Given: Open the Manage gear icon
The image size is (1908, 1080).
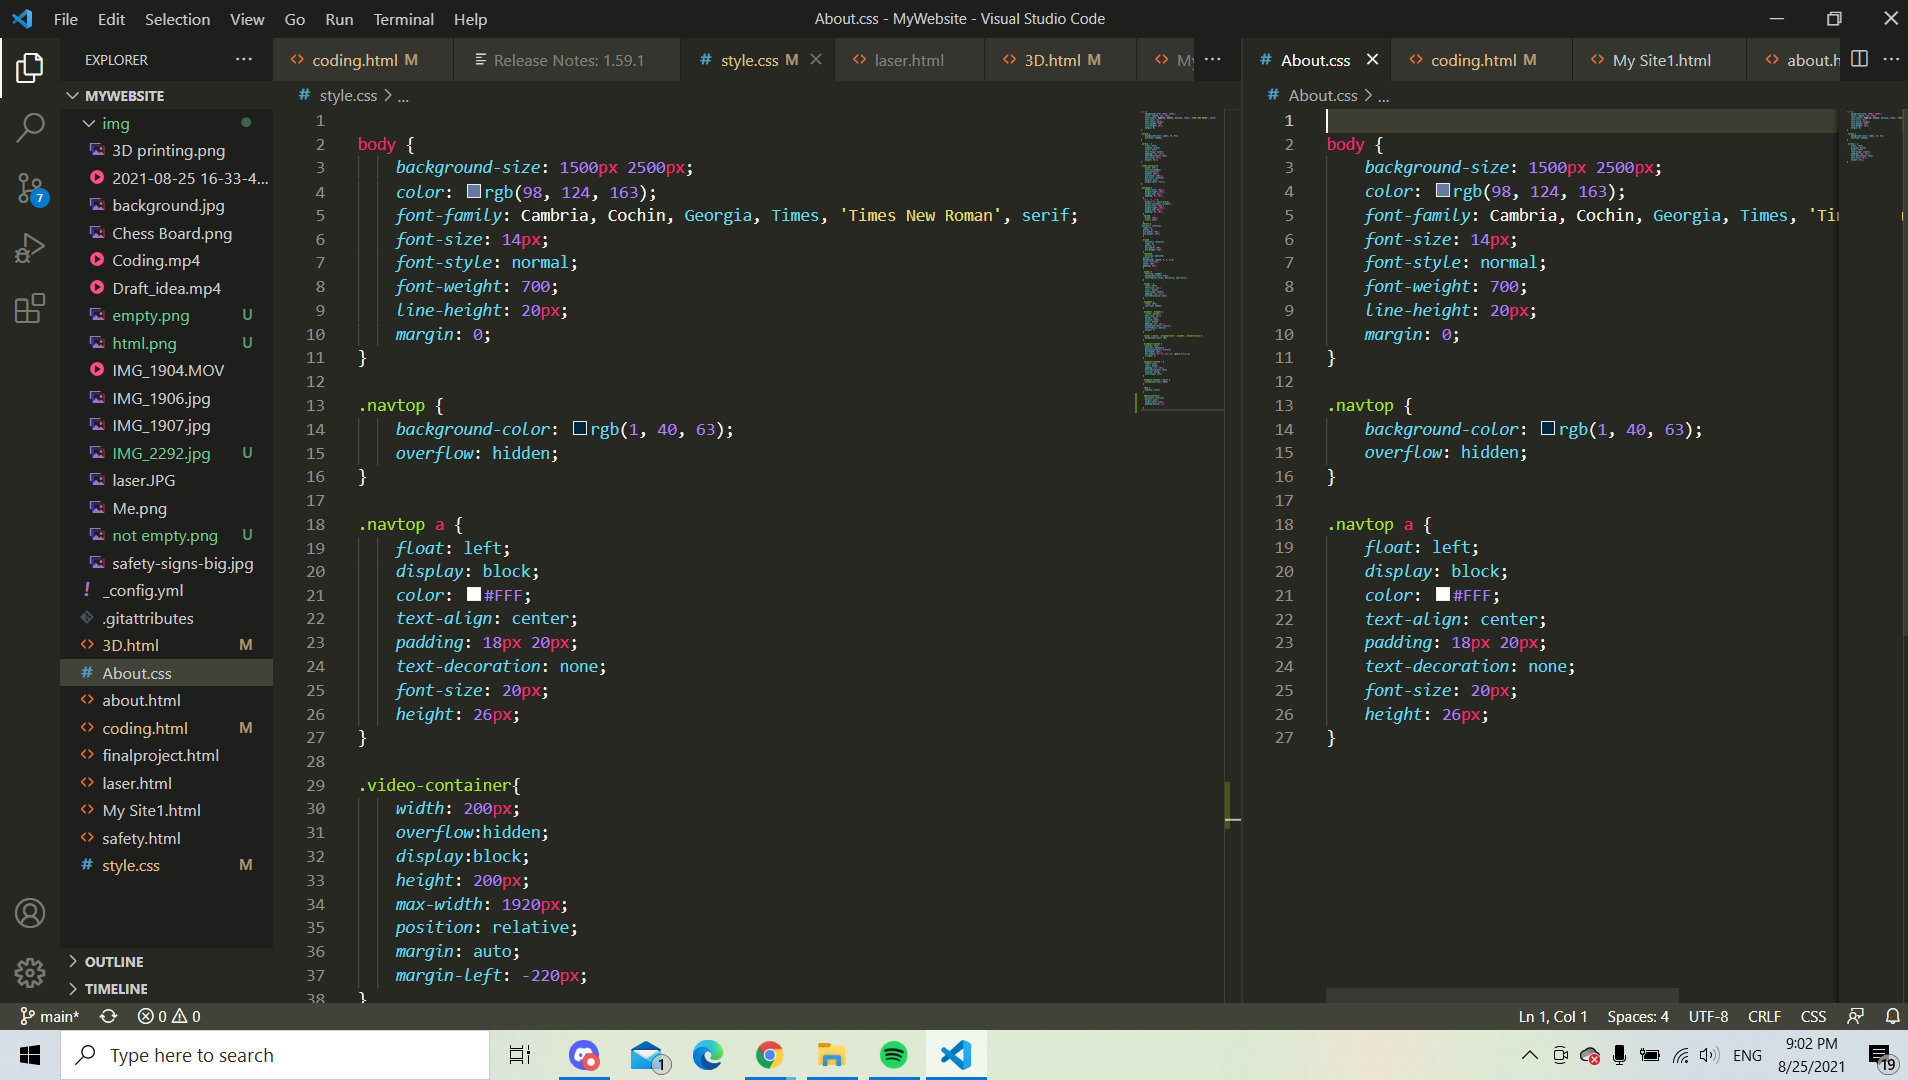Looking at the screenshot, I should tap(30, 972).
